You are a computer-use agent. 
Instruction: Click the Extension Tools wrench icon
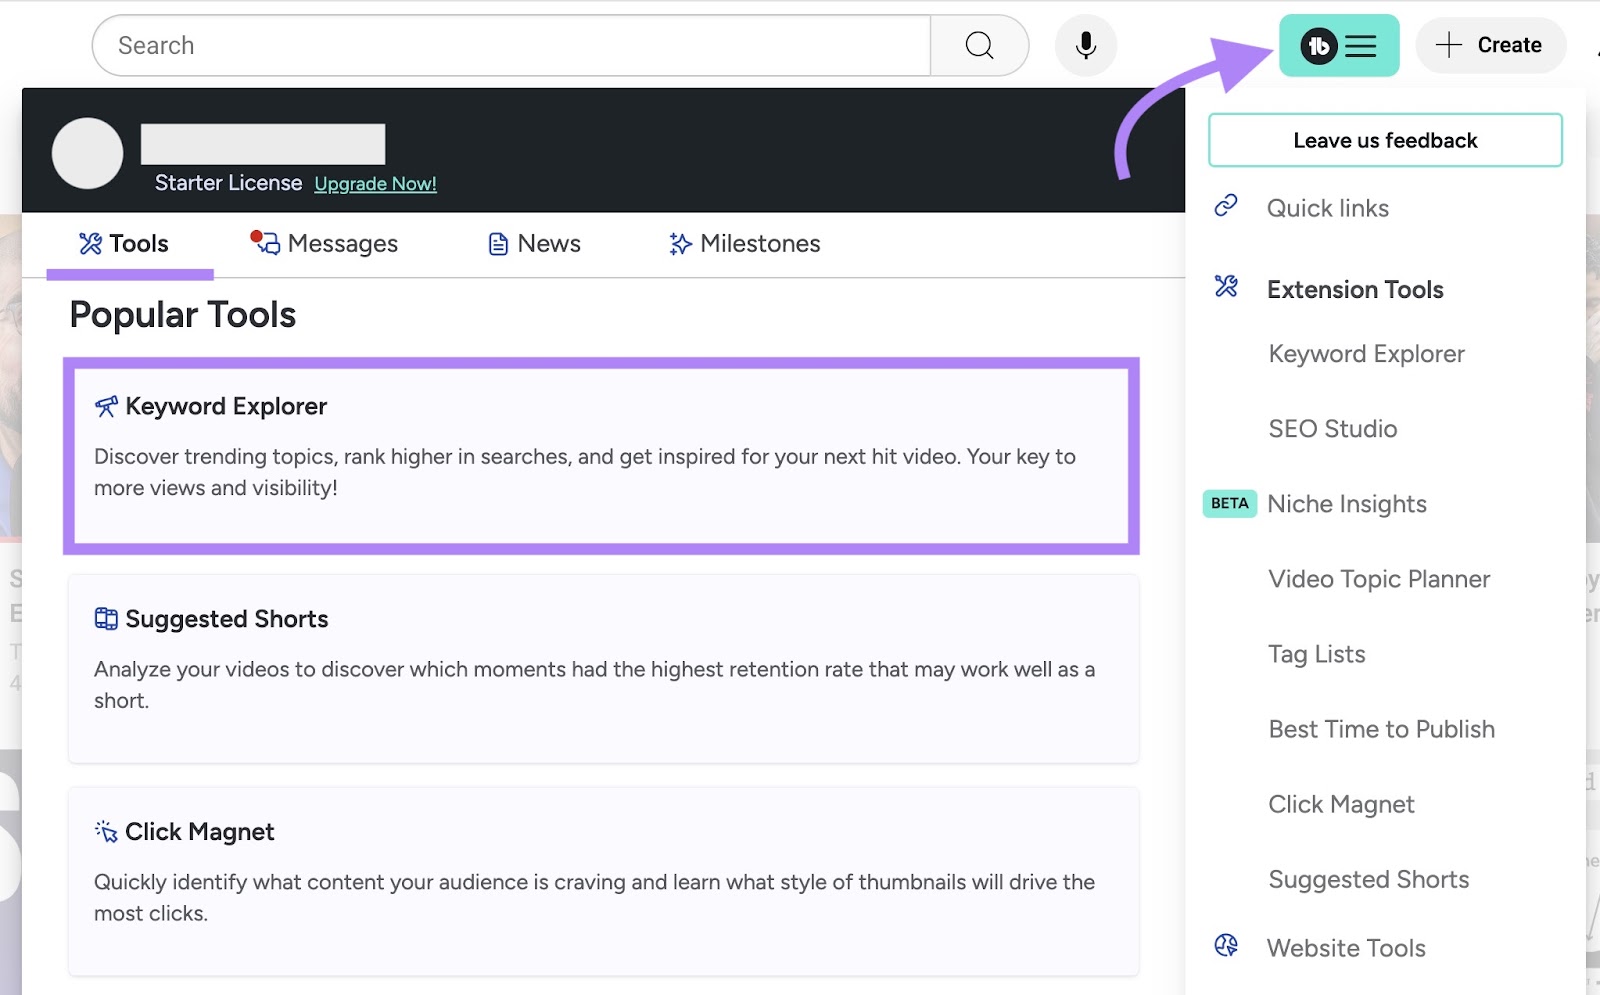coord(1225,288)
